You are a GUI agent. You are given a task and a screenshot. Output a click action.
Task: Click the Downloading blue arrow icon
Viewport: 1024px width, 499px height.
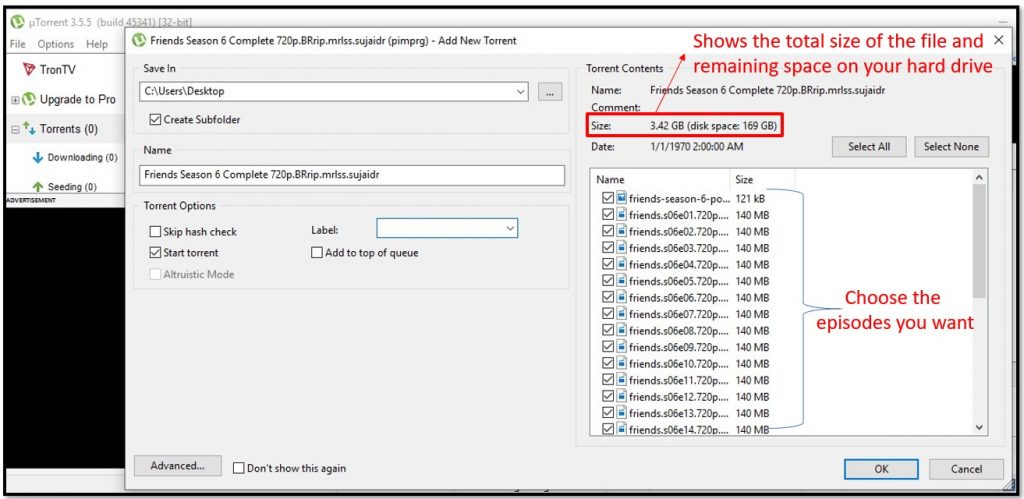coord(37,157)
